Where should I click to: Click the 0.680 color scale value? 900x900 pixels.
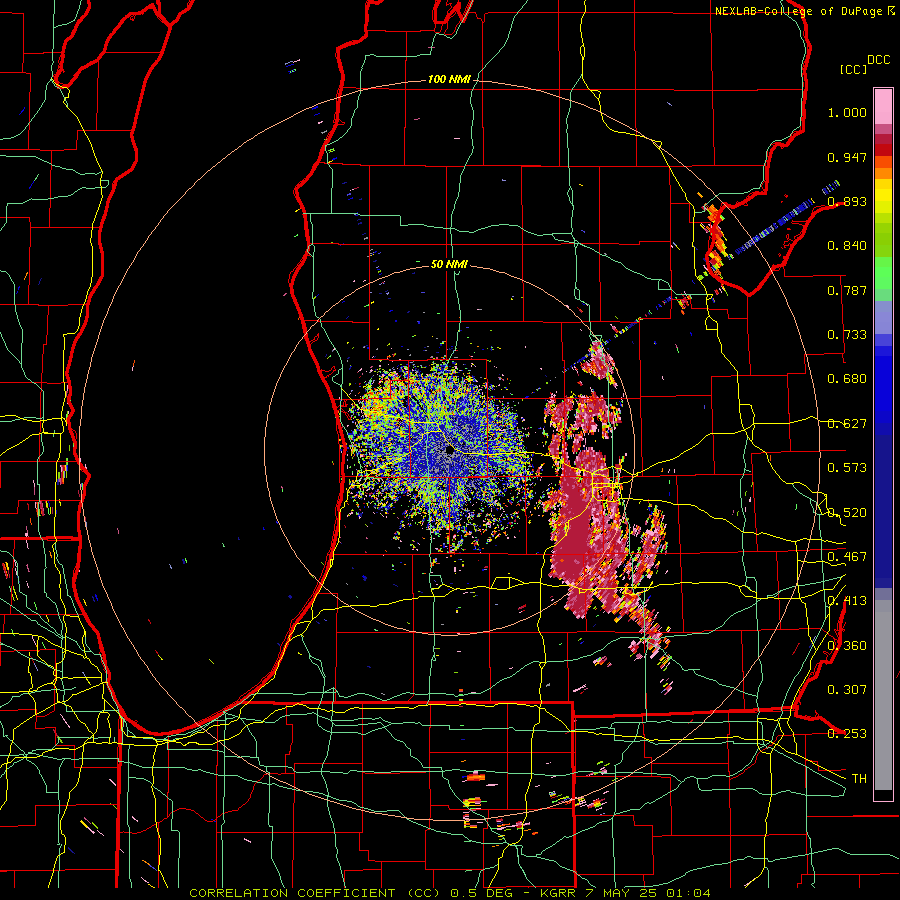click(x=847, y=379)
